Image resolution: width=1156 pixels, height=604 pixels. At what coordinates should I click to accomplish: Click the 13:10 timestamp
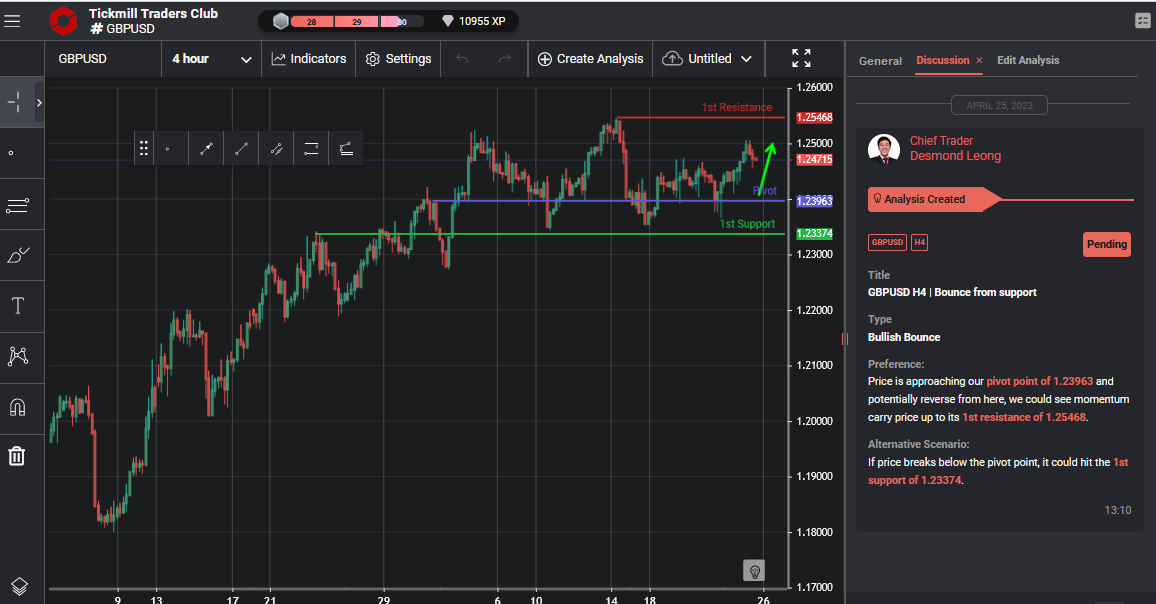[x=1118, y=510]
